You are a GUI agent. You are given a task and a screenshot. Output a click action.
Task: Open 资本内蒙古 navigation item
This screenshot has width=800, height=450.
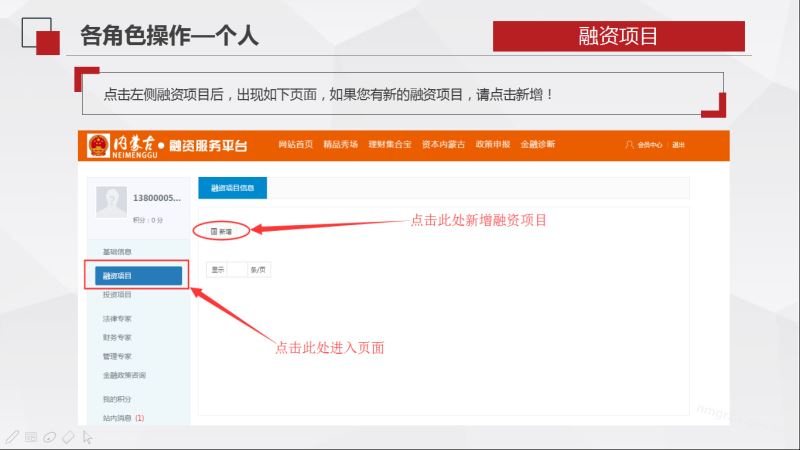444,145
